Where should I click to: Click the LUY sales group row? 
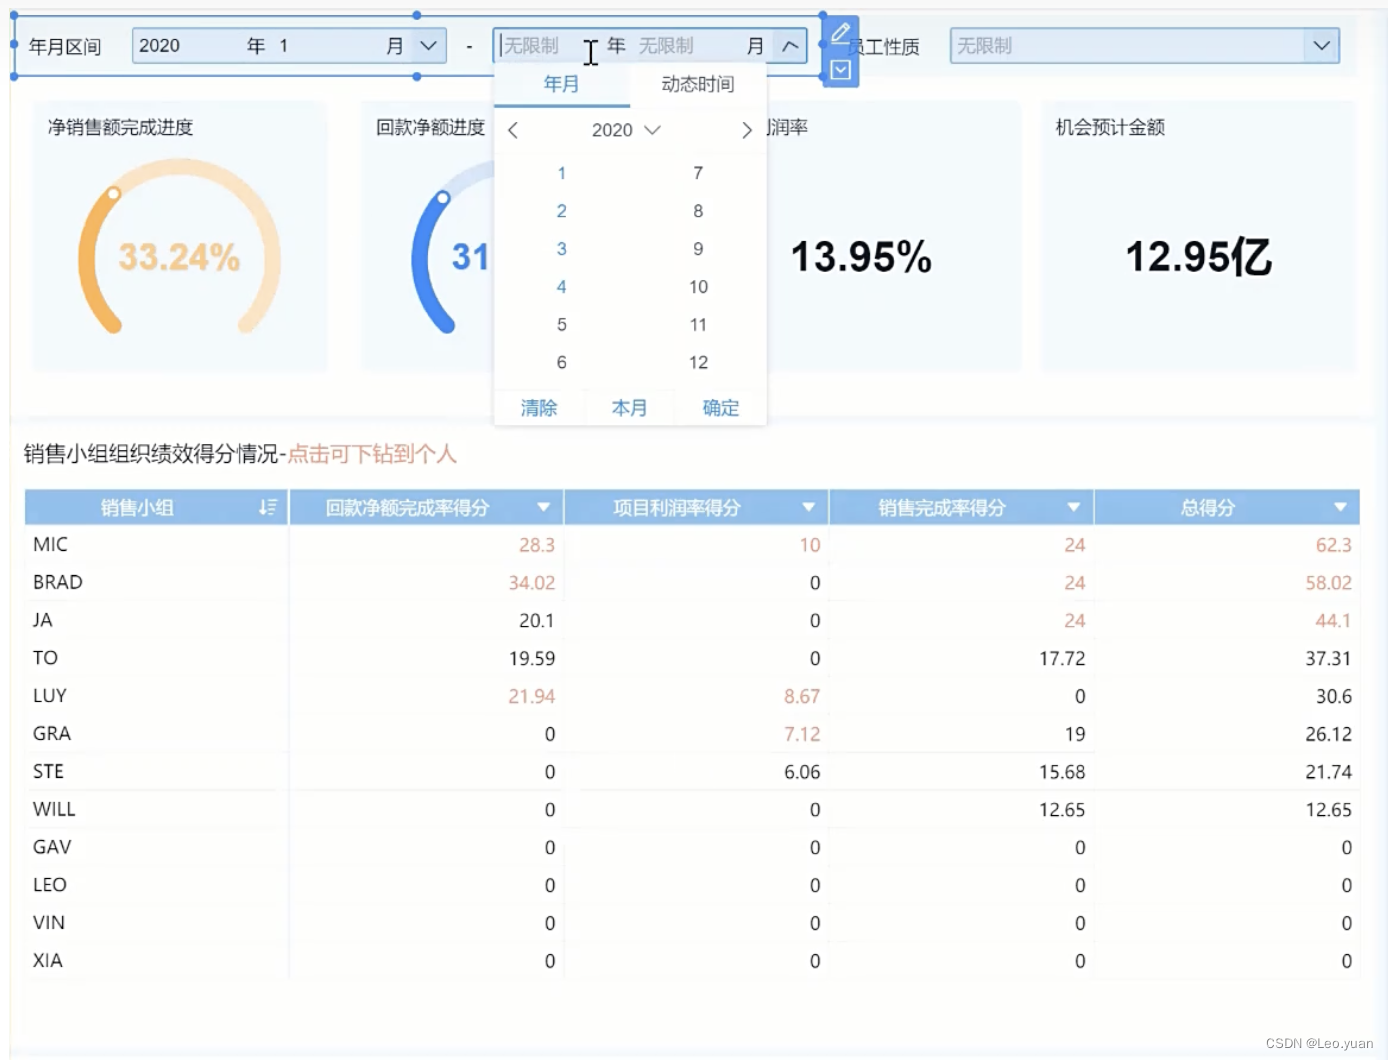click(x=692, y=696)
